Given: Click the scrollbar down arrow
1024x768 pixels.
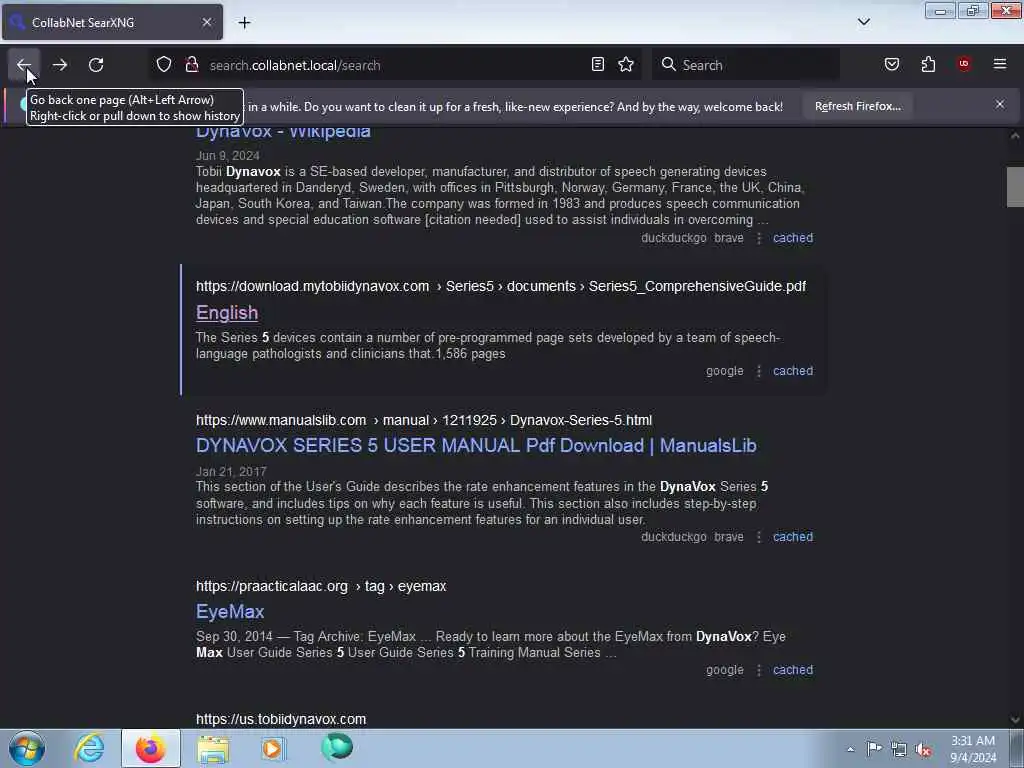Looking at the screenshot, I should tap(1015, 720).
